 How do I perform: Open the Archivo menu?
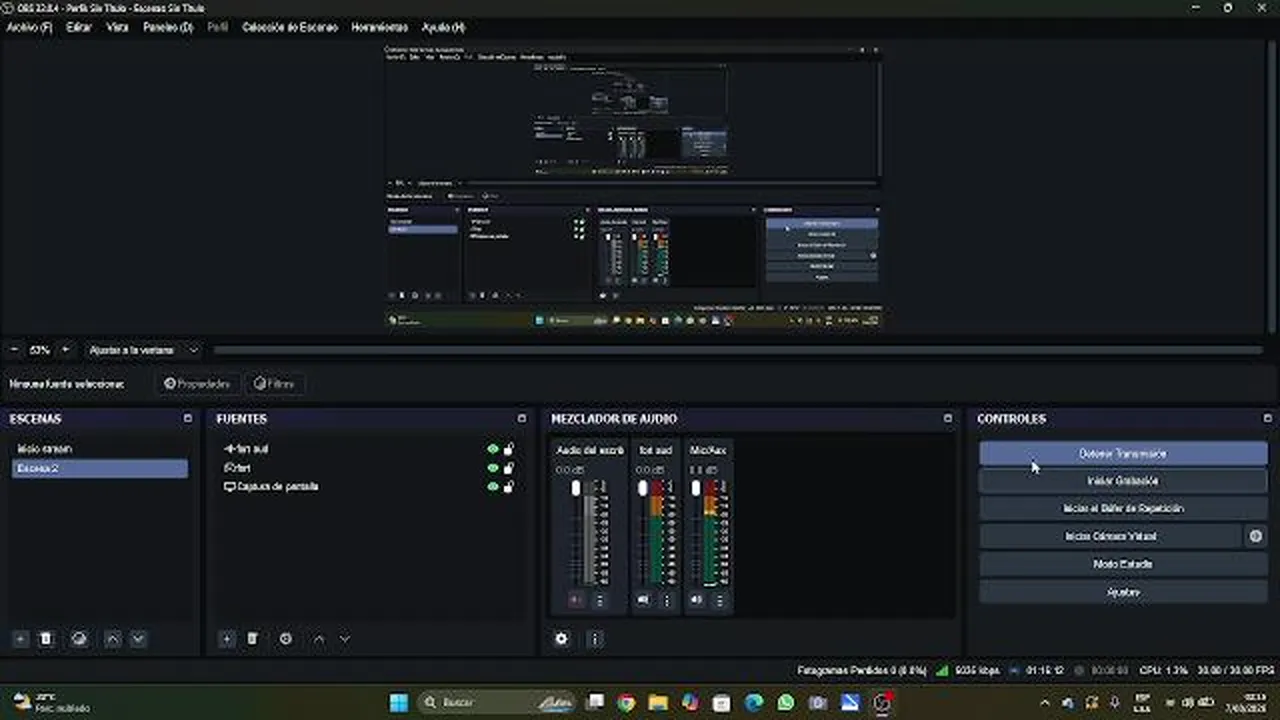click(x=29, y=27)
